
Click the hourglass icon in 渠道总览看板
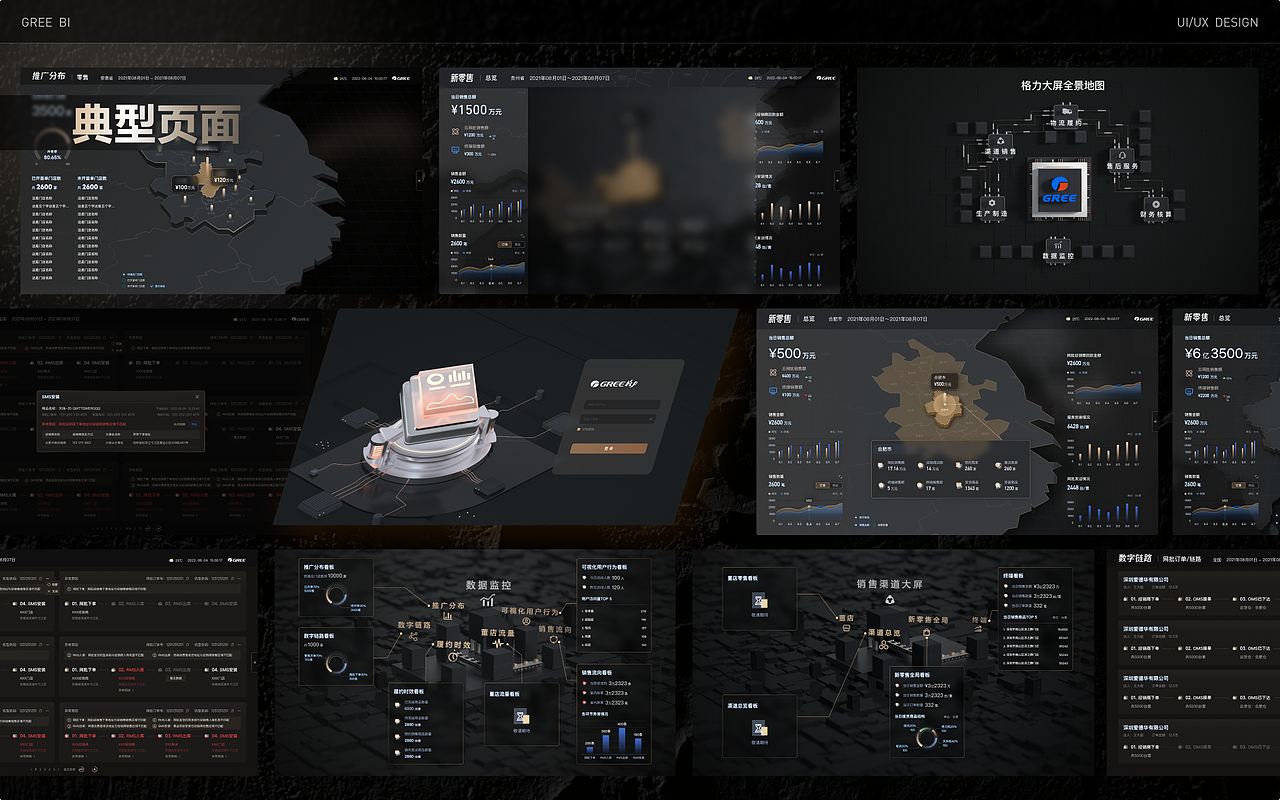(760, 727)
